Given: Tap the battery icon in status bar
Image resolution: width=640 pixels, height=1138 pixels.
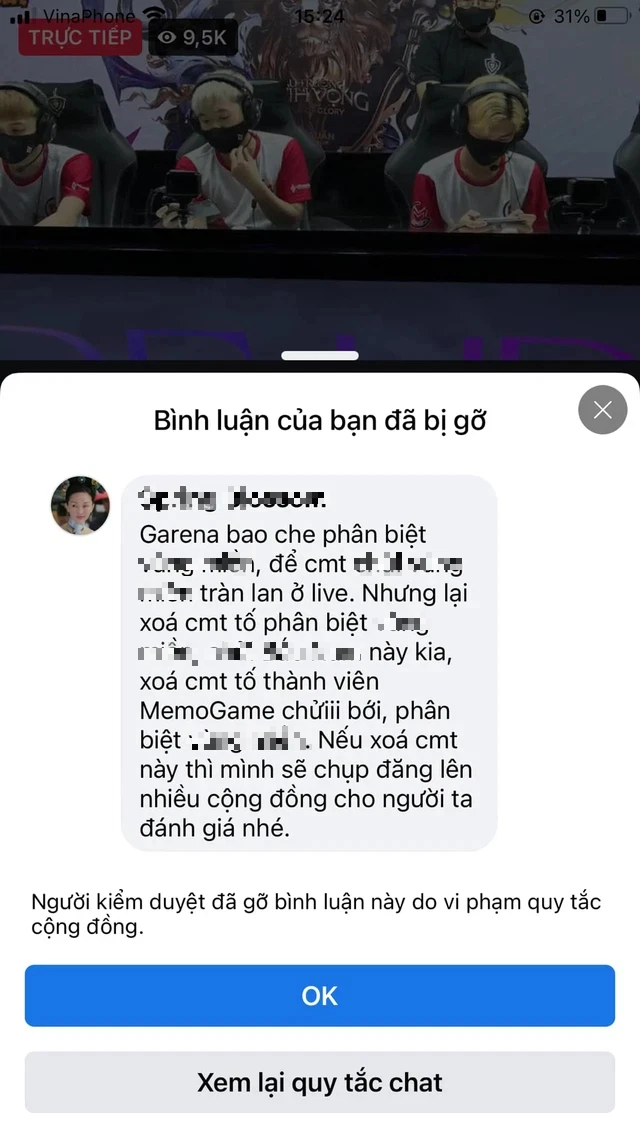Looking at the screenshot, I should pos(612,15).
